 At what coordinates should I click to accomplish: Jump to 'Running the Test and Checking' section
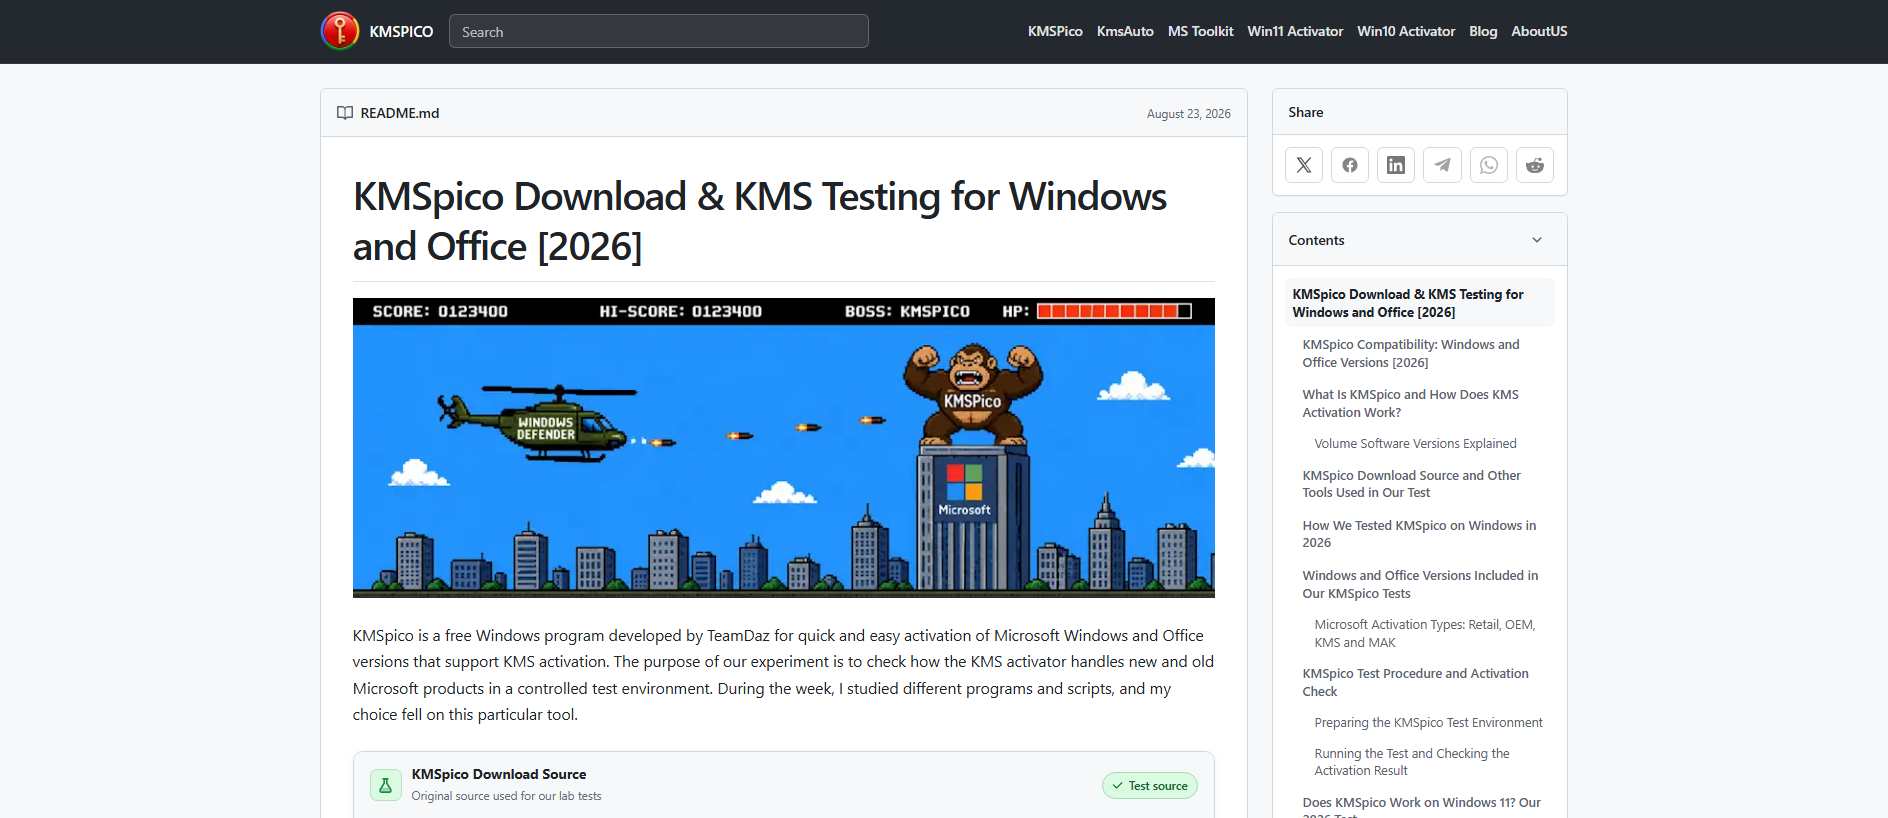[x=1412, y=762]
